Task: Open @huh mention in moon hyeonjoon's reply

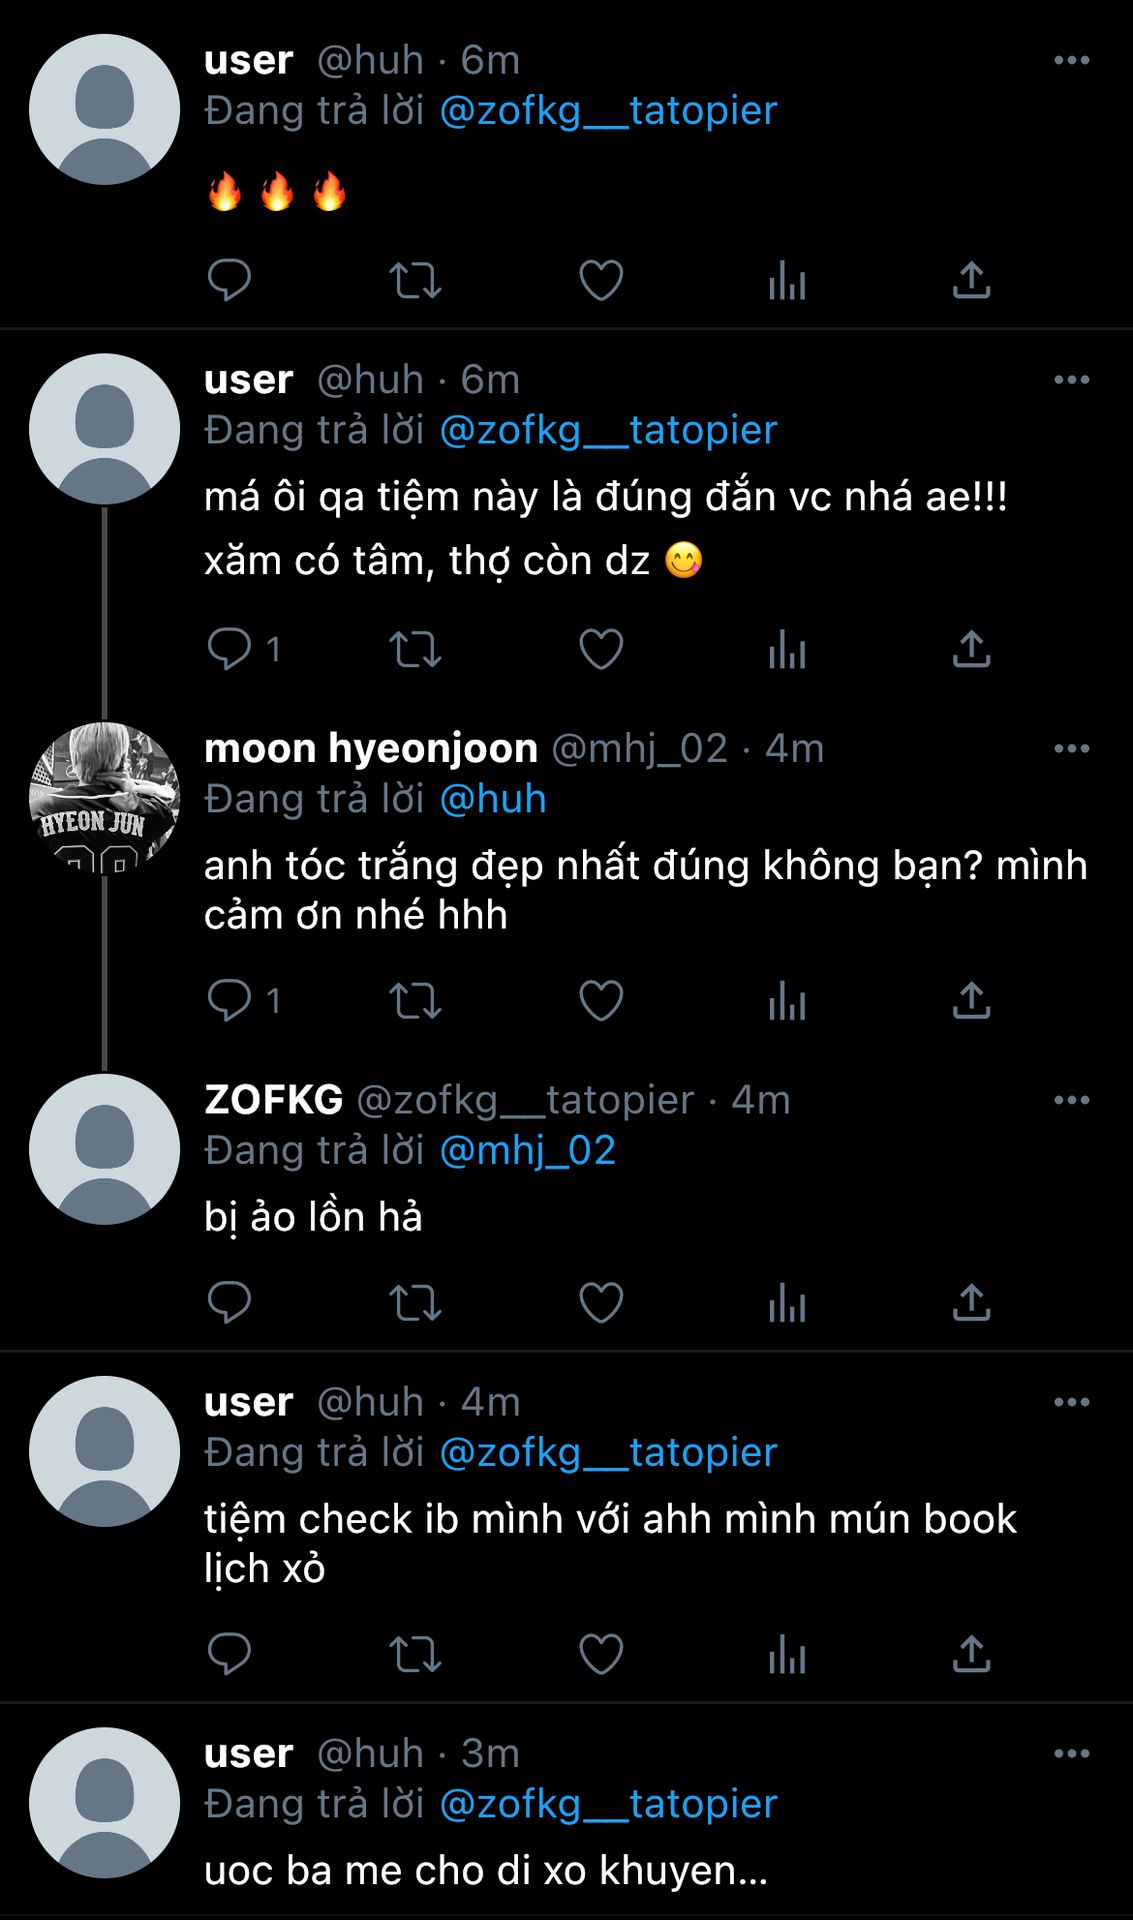Action: (x=493, y=799)
